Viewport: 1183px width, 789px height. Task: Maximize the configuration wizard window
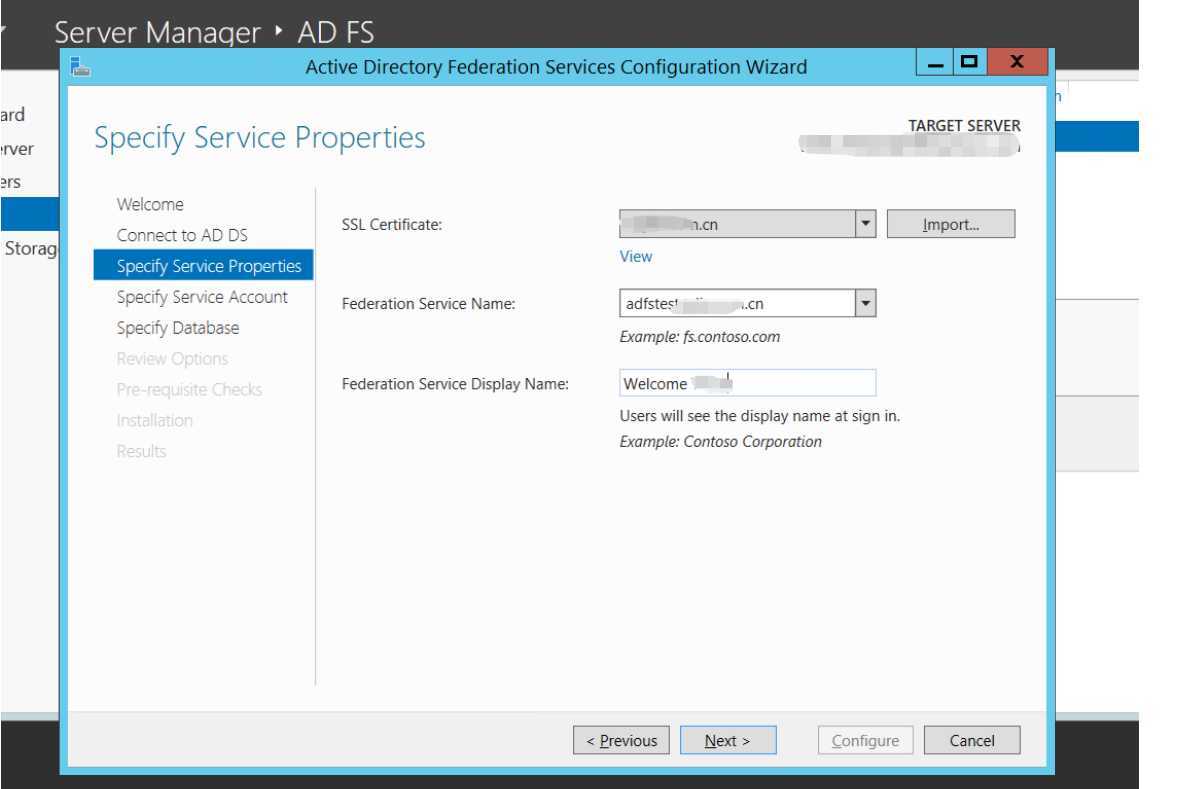click(969, 63)
